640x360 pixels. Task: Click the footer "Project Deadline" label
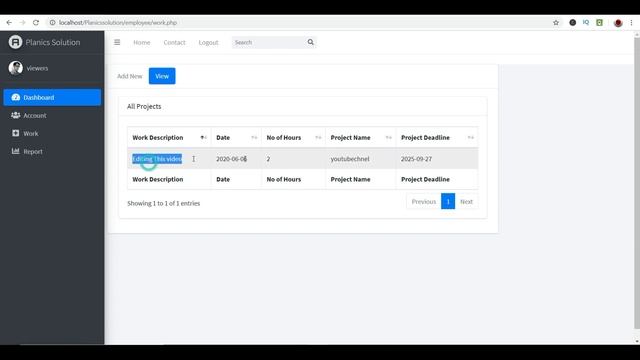[x=425, y=180]
